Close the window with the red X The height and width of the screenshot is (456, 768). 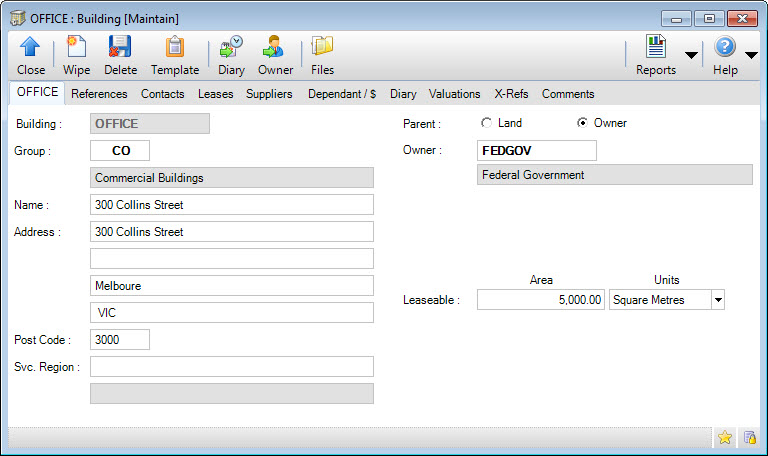coord(743,19)
